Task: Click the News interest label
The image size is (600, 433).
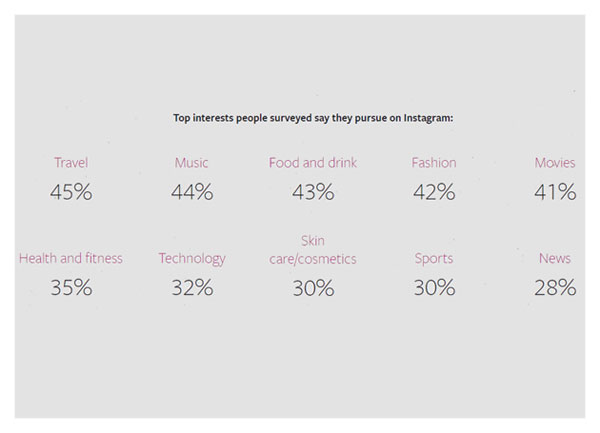Action: [555, 258]
